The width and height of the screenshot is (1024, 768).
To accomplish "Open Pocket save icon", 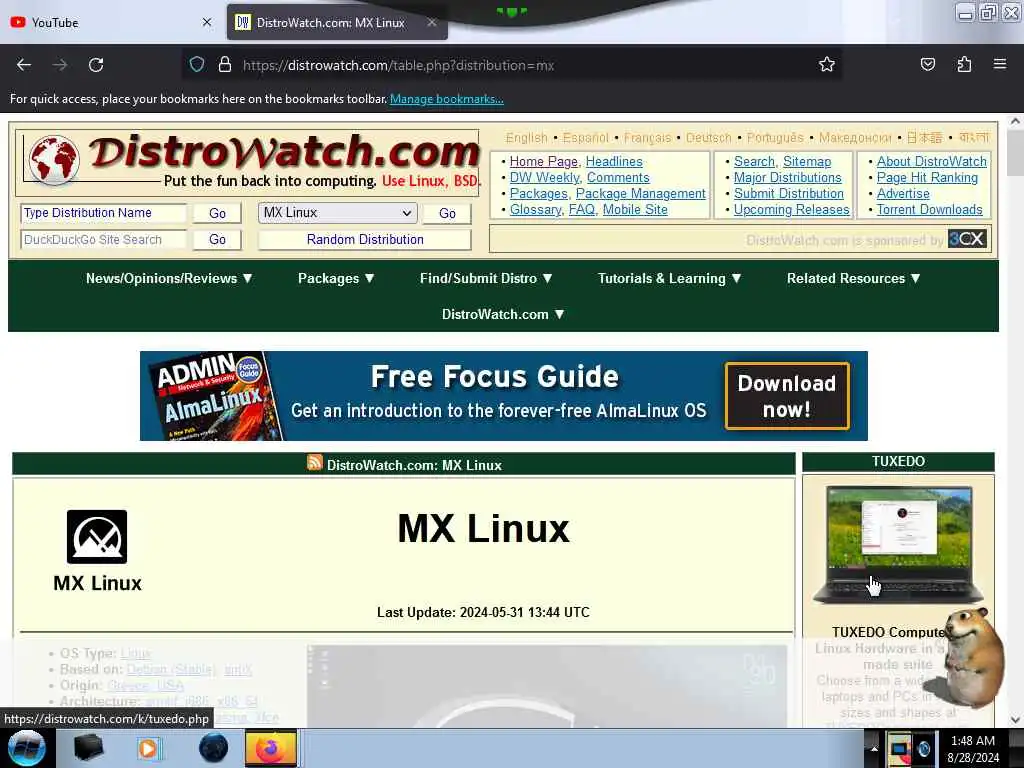I will (x=927, y=65).
